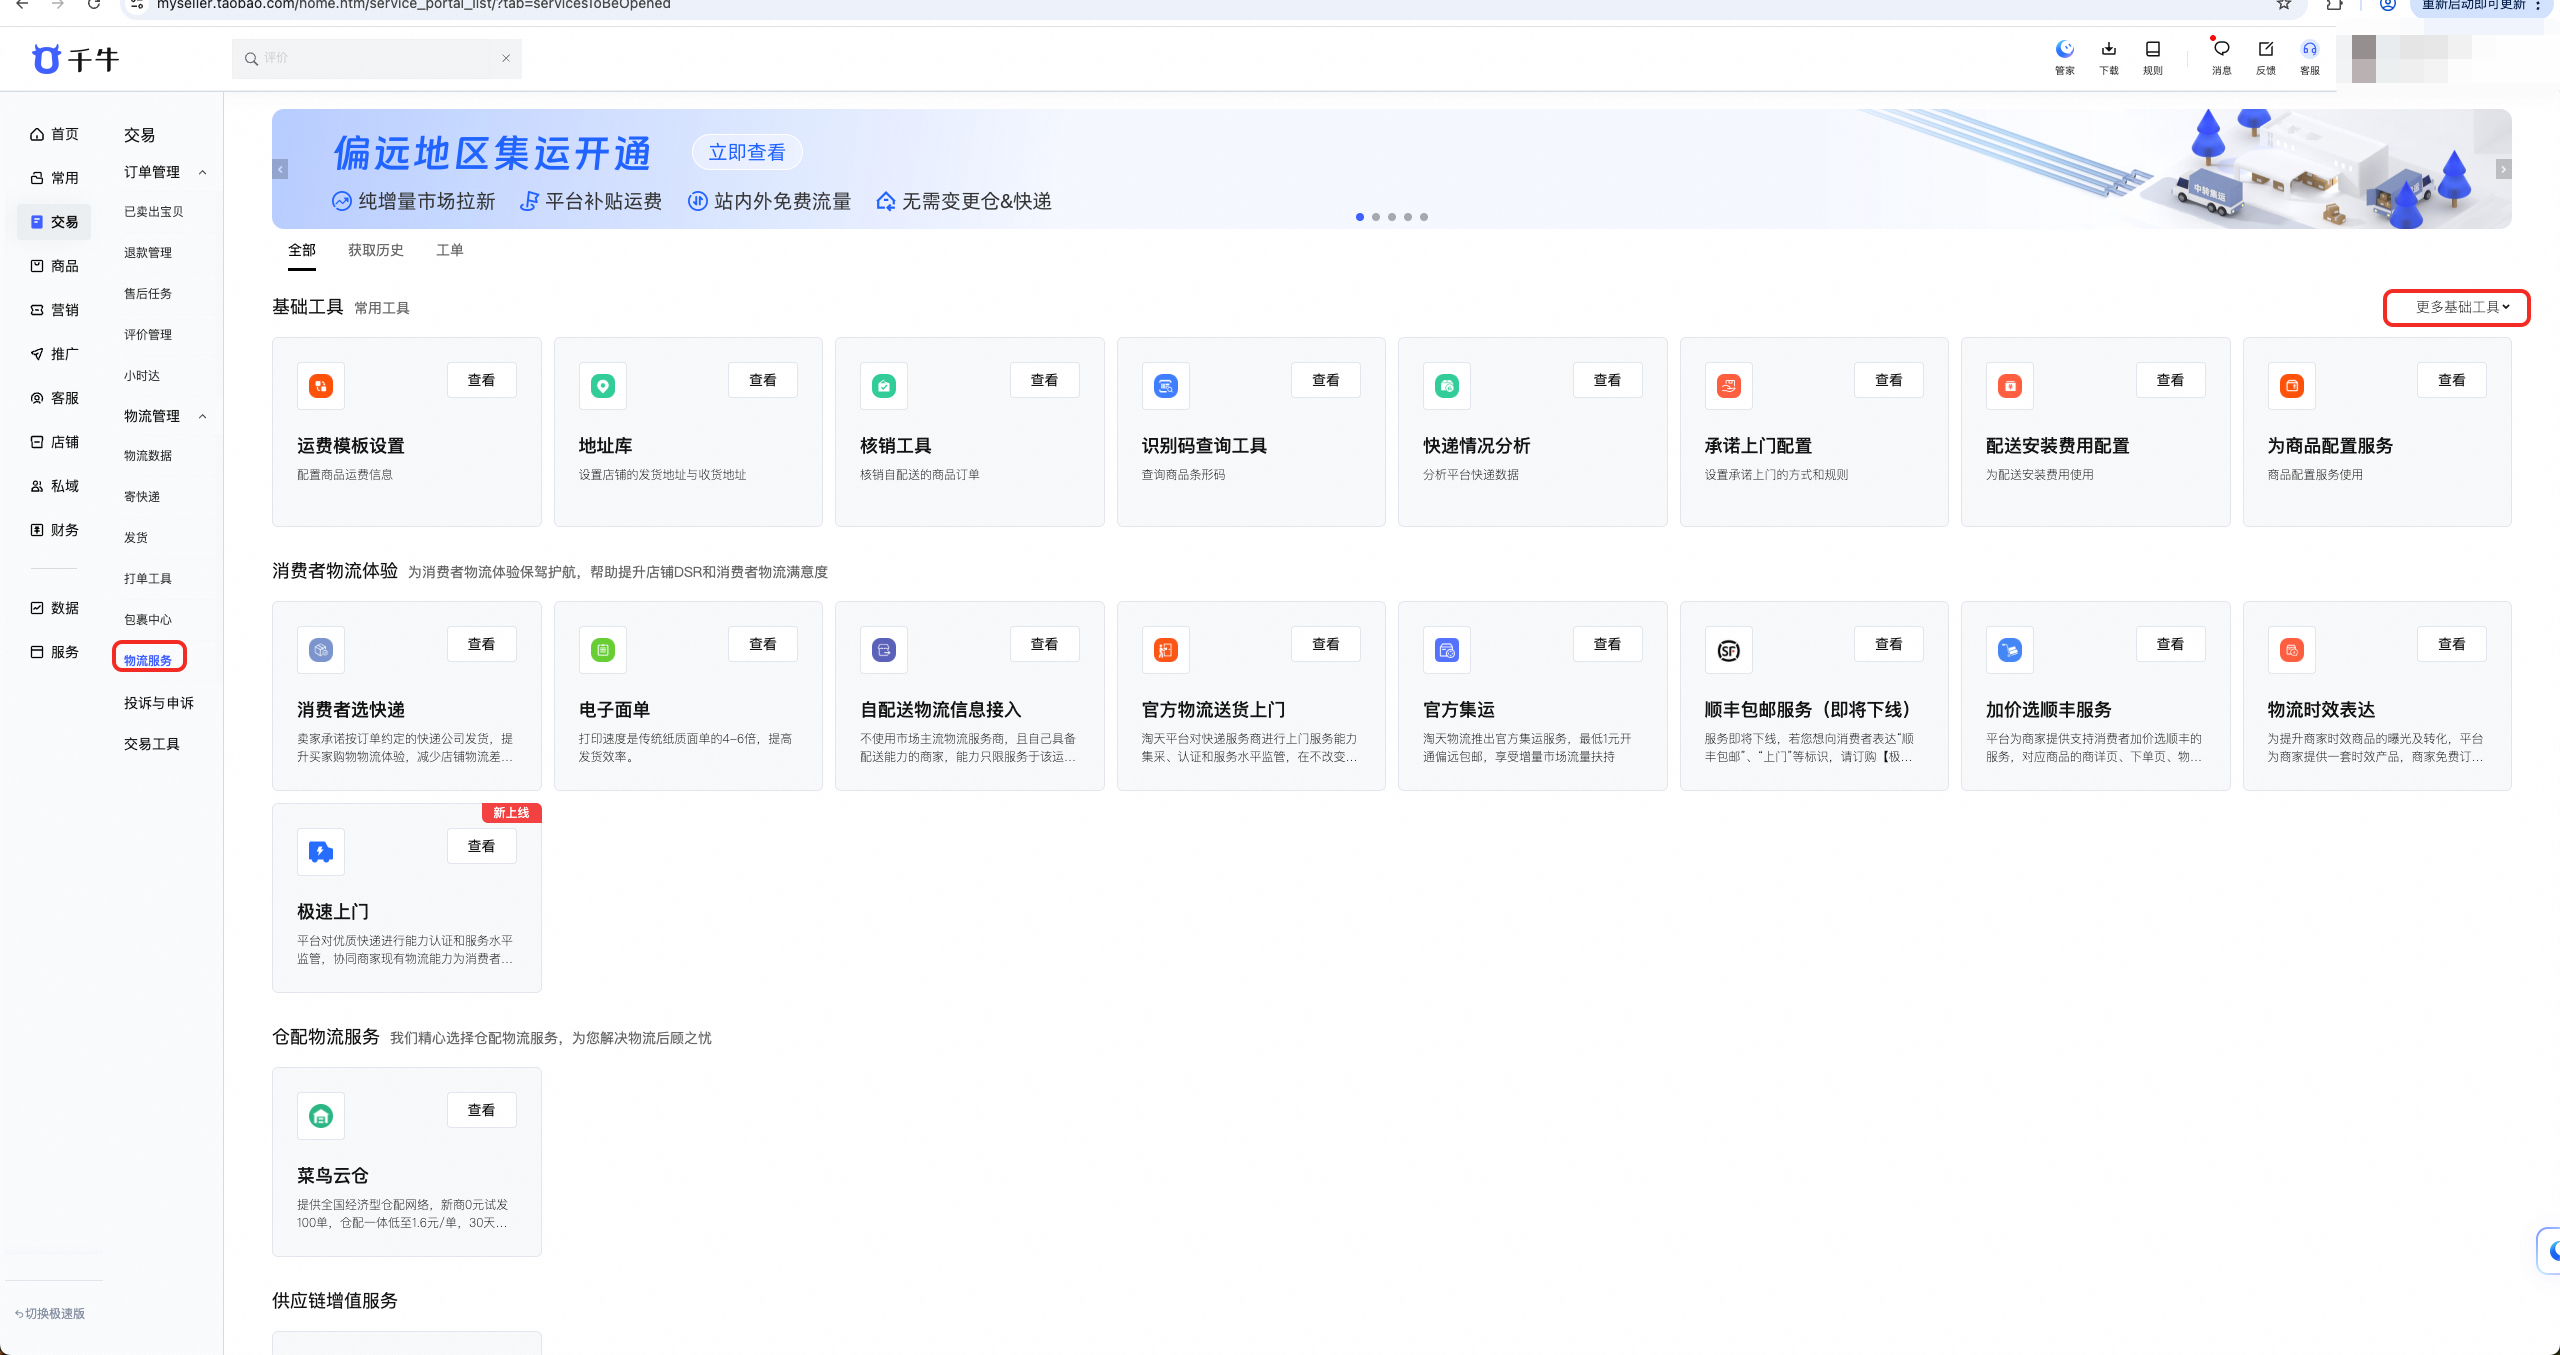The image size is (2560, 1355).
Task: Open 包裹中心 in the submenu
Action: (148, 620)
